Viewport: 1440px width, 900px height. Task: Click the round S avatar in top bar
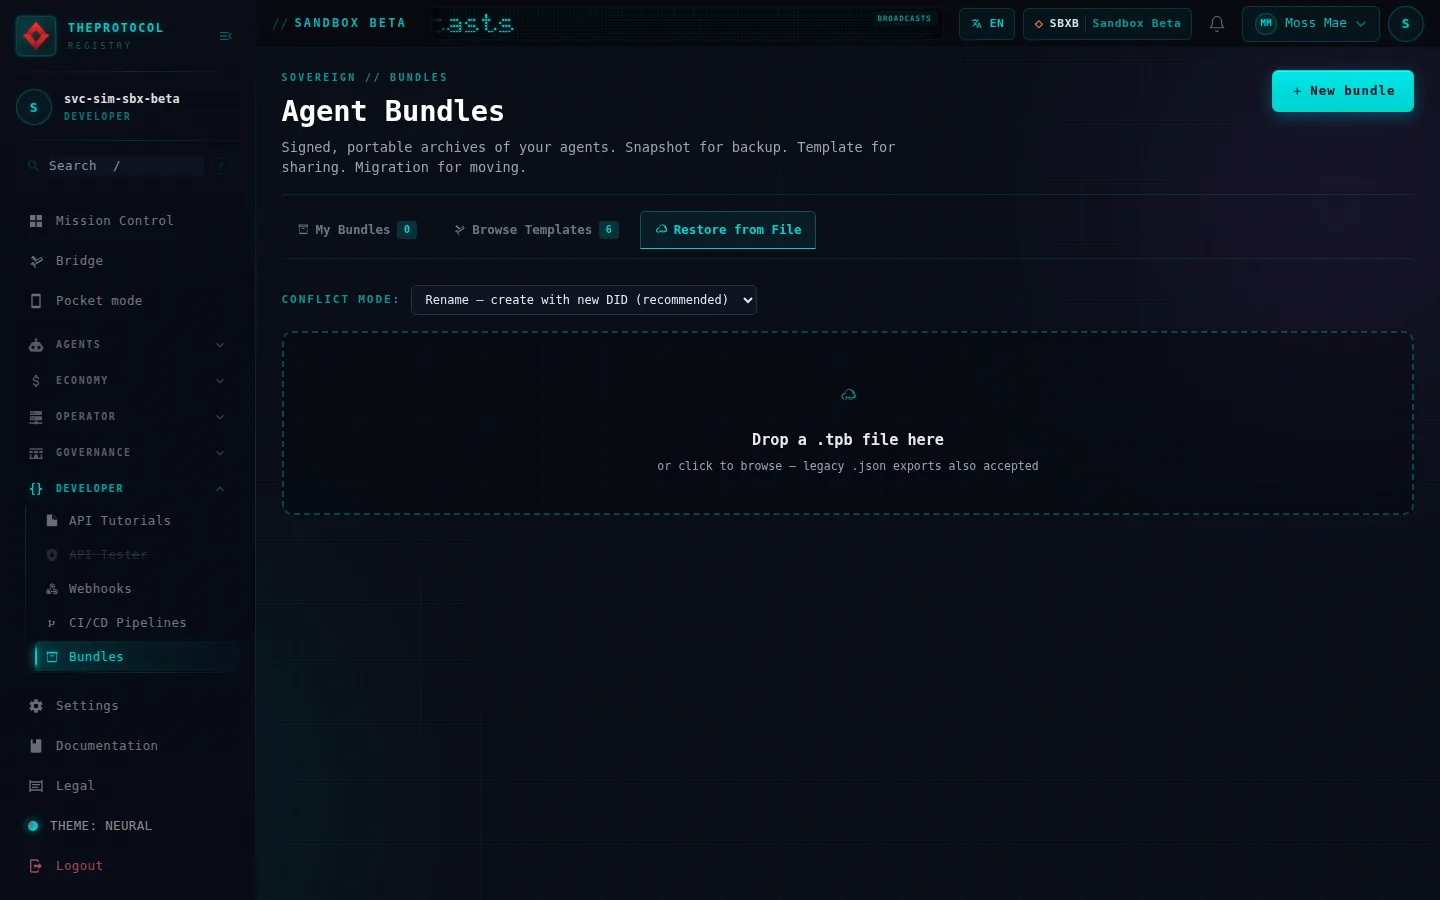coord(1405,24)
